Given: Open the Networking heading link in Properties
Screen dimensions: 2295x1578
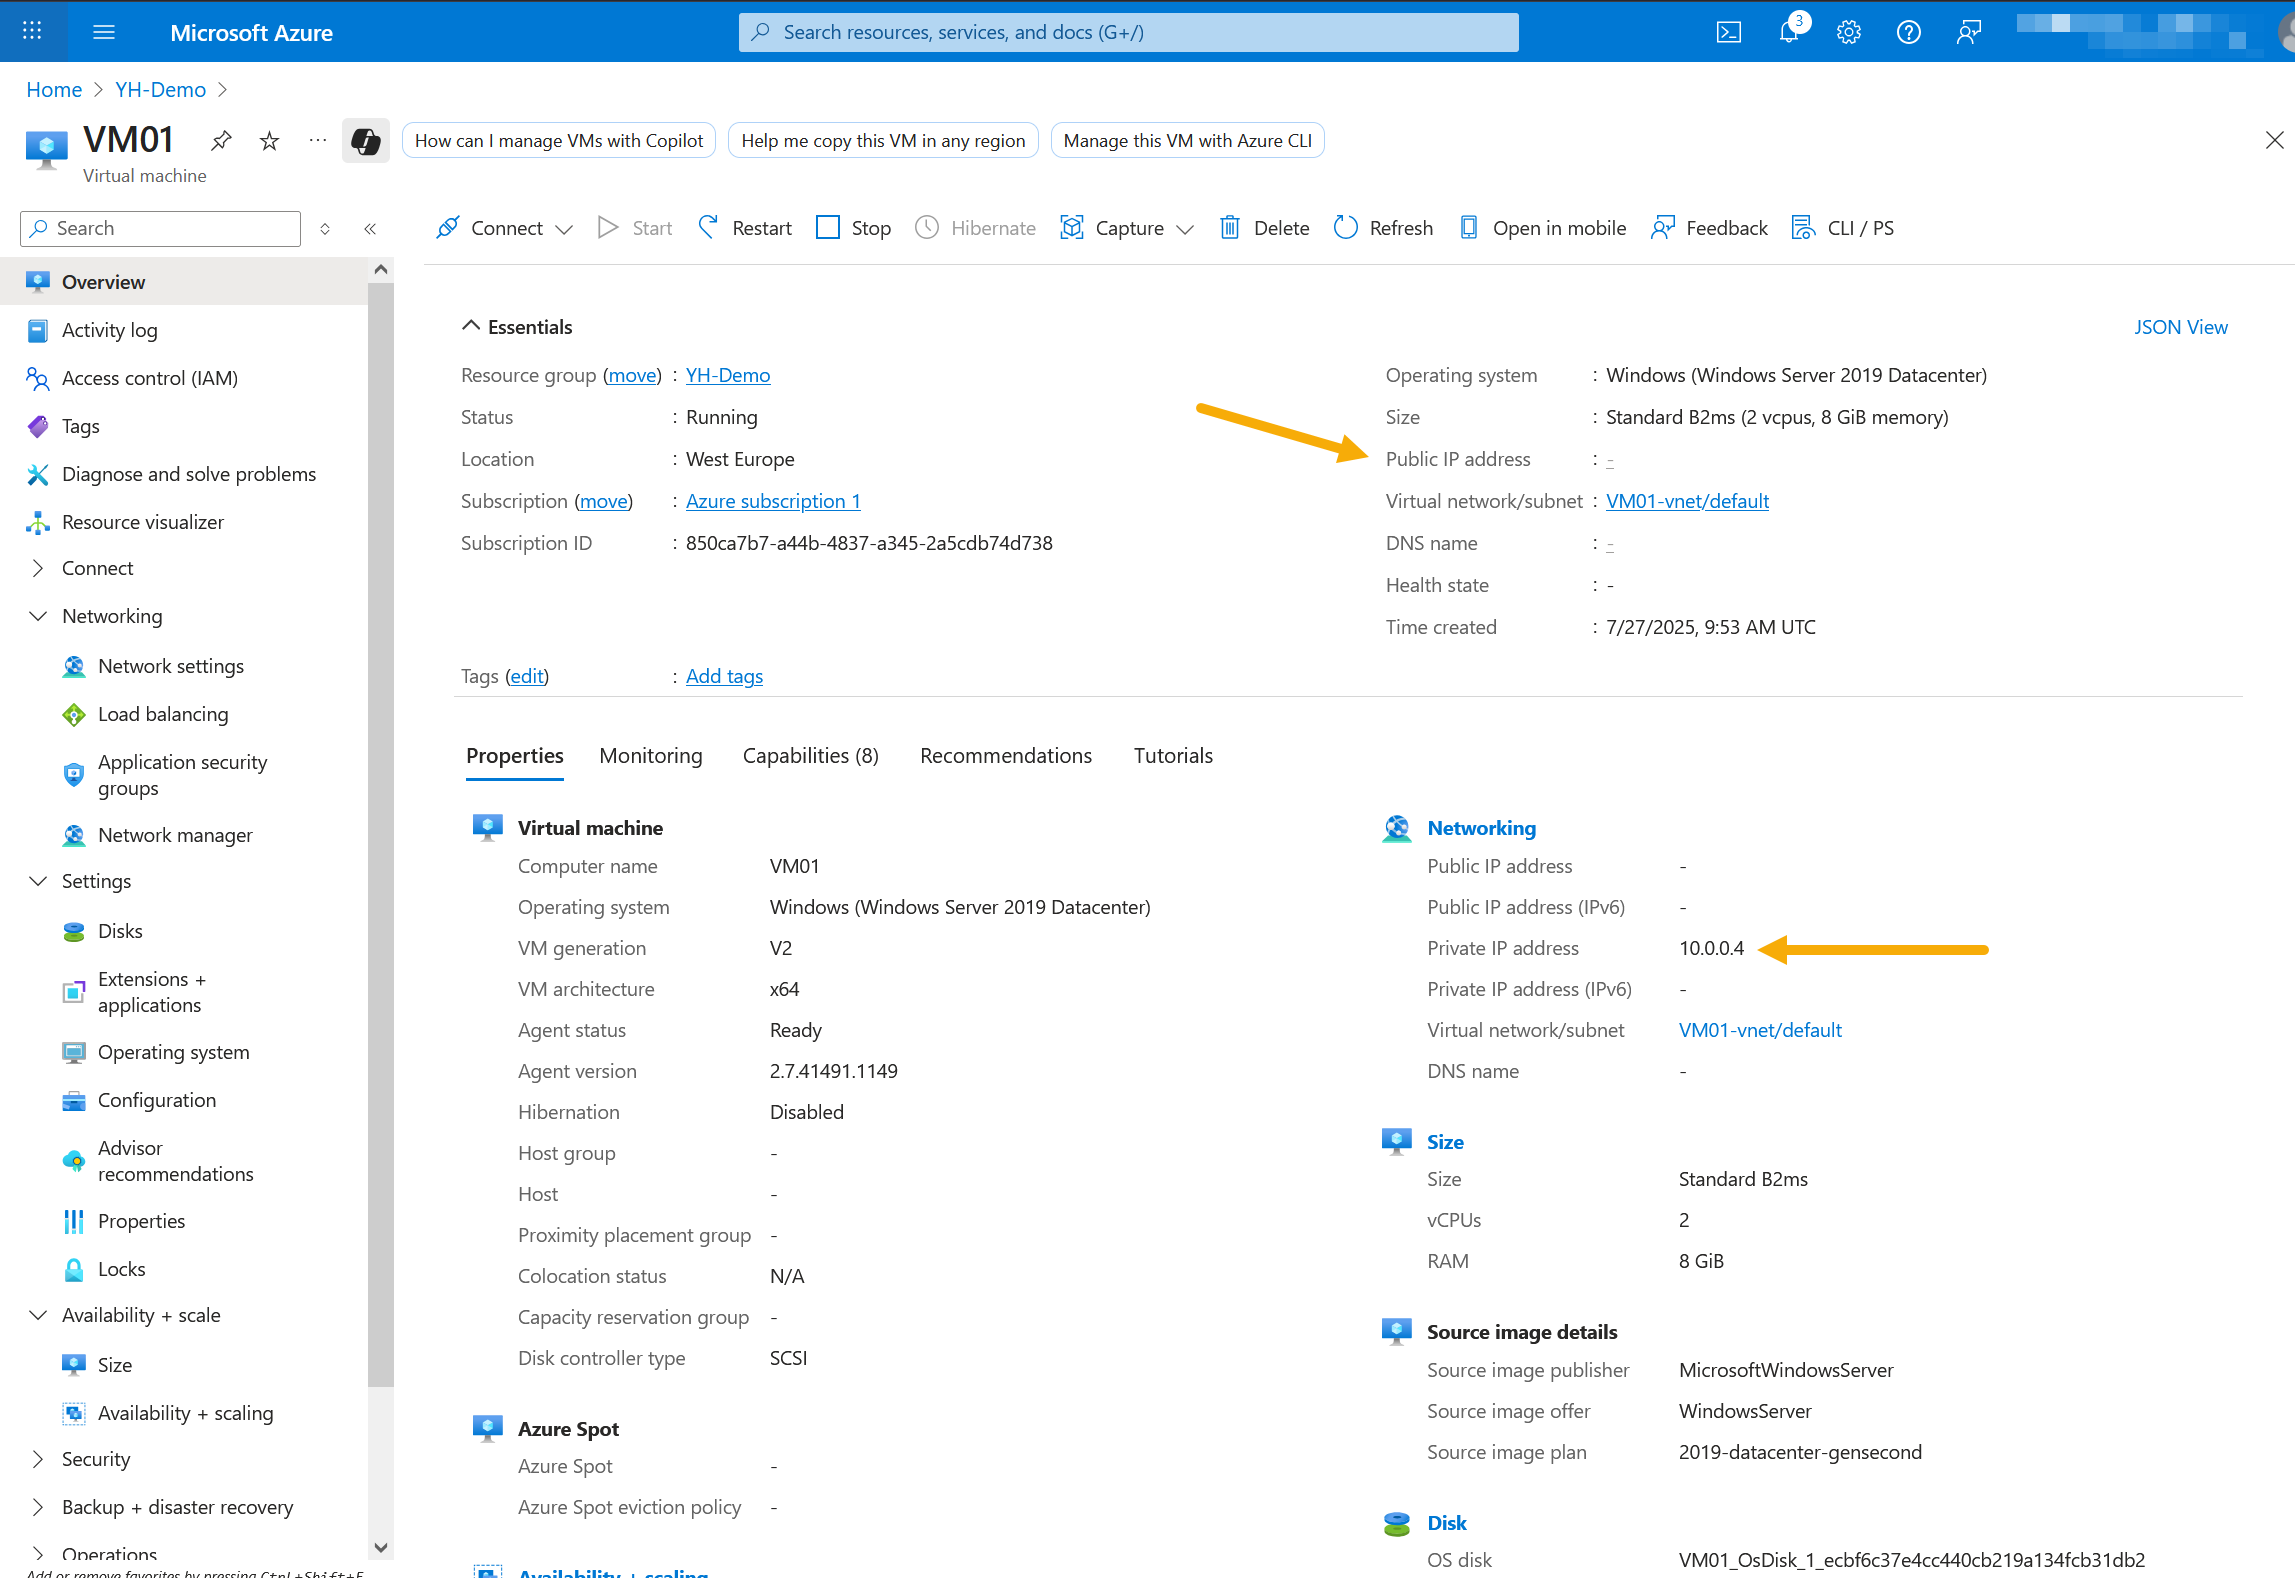Looking at the screenshot, I should (x=1481, y=828).
